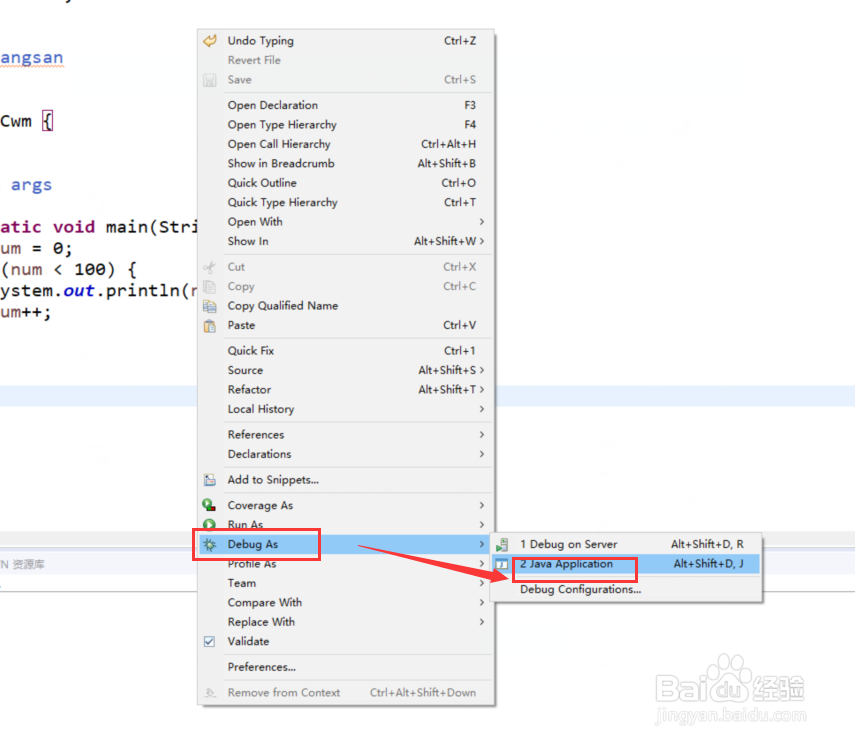Click the Add to Snippets icon
Screen dimensions: 855x745
tap(209, 480)
